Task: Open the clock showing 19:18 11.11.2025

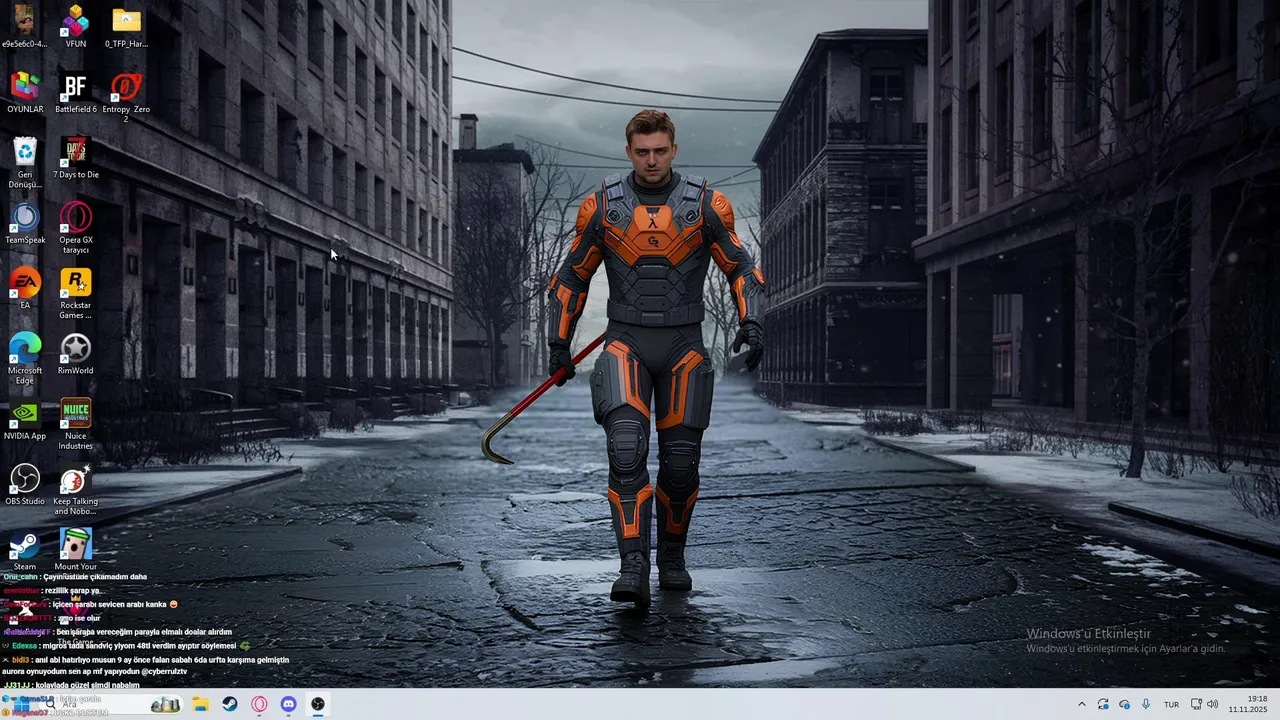Action: [1250, 704]
